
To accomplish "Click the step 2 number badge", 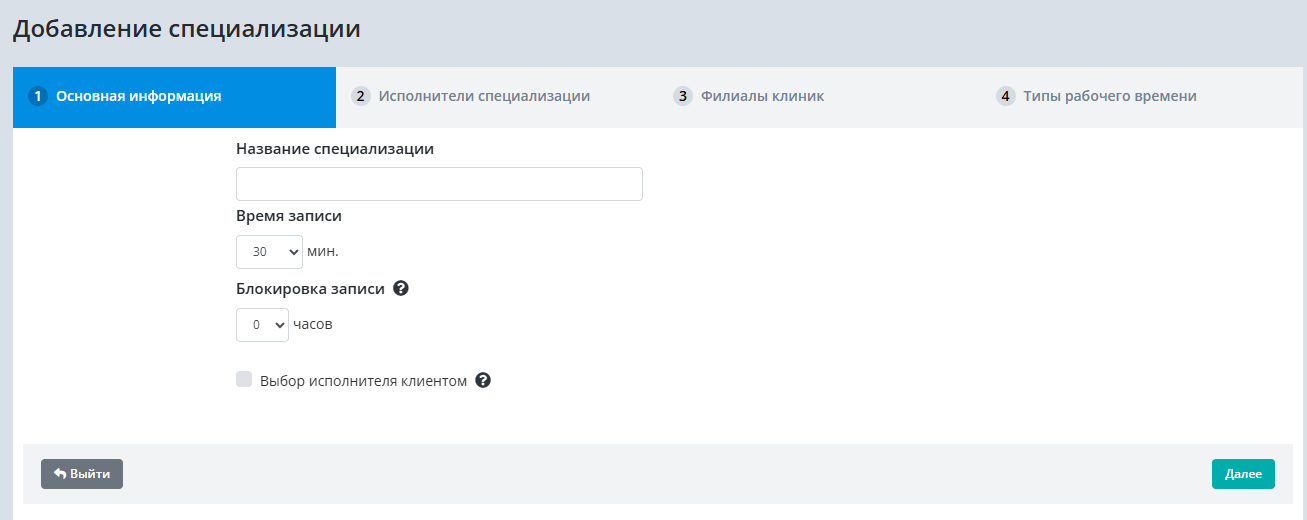I will [361, 97].
